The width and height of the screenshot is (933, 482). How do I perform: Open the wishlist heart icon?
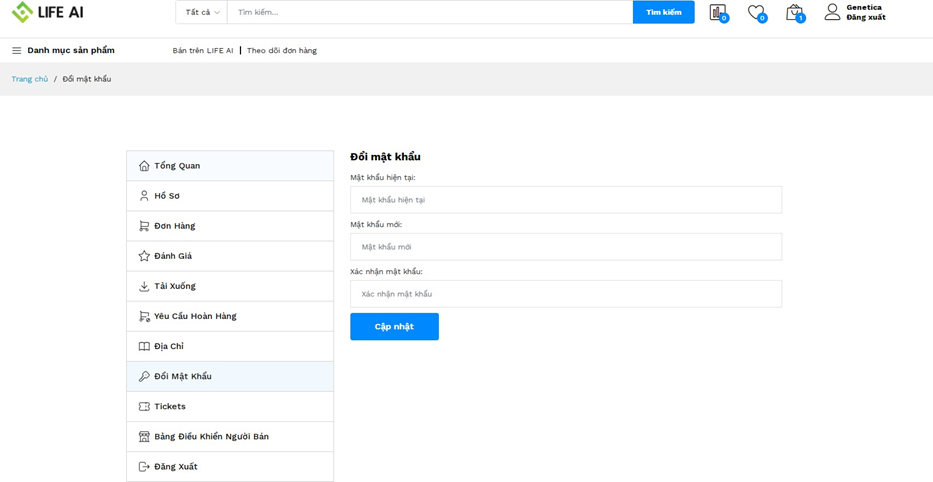[756, 12]
